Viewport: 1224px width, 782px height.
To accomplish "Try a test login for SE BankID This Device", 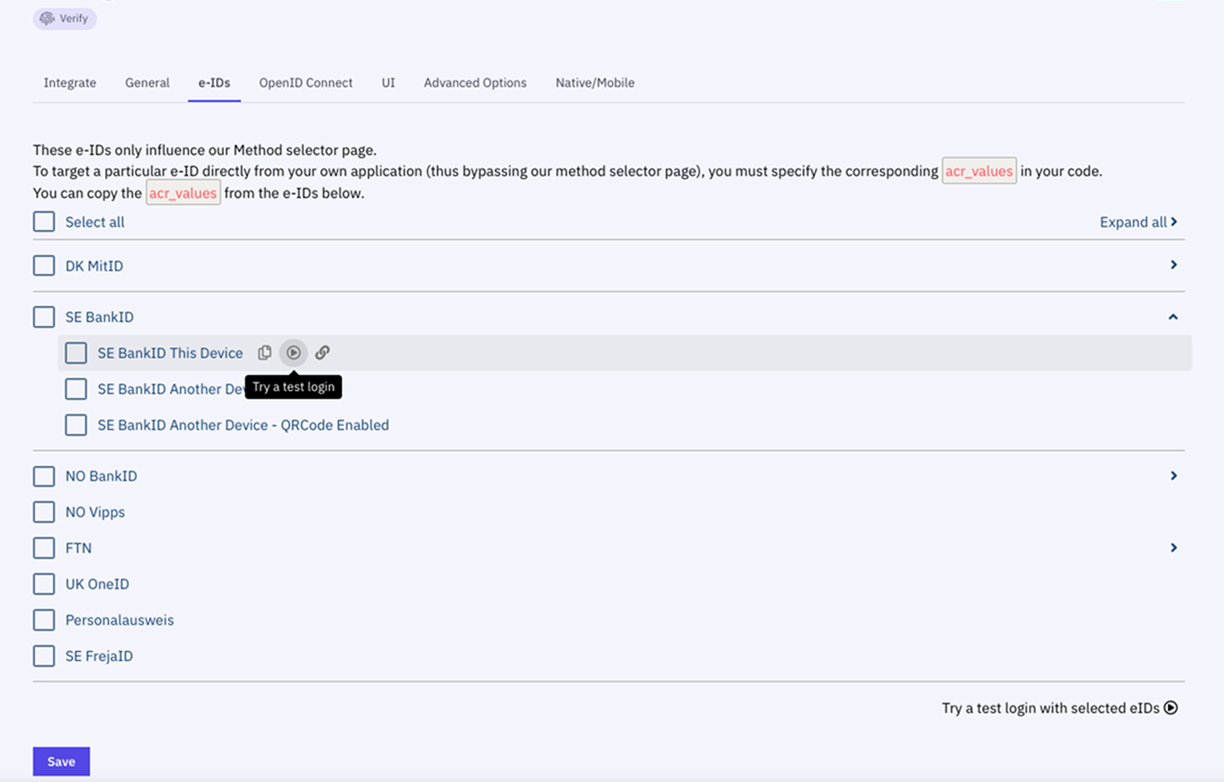I will point(293,352).
